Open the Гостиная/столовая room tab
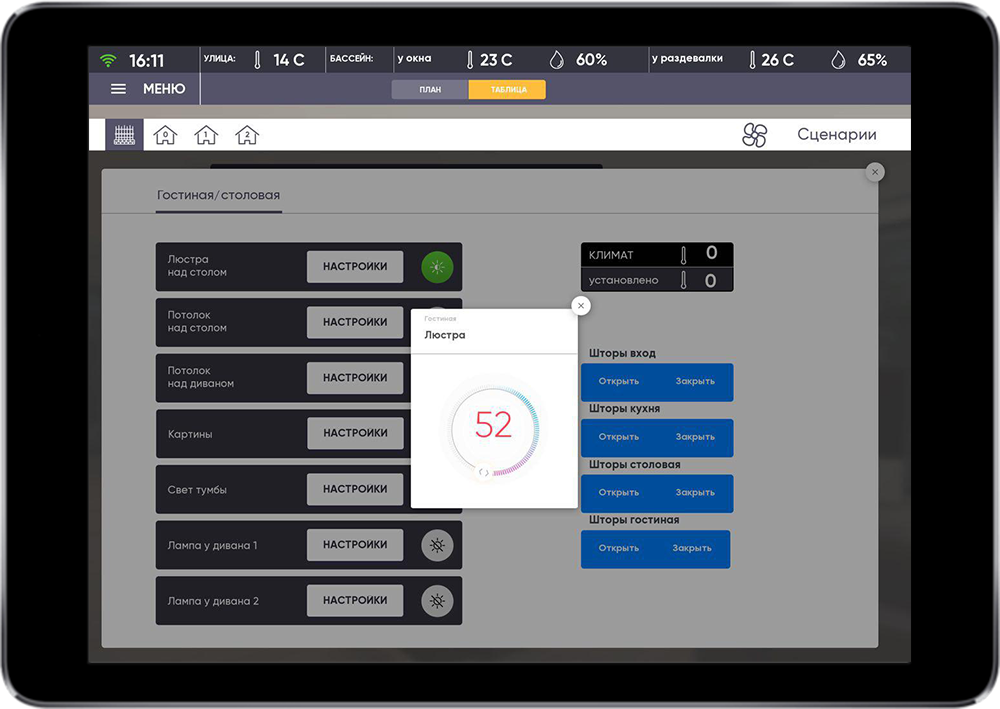 (218, 196)
